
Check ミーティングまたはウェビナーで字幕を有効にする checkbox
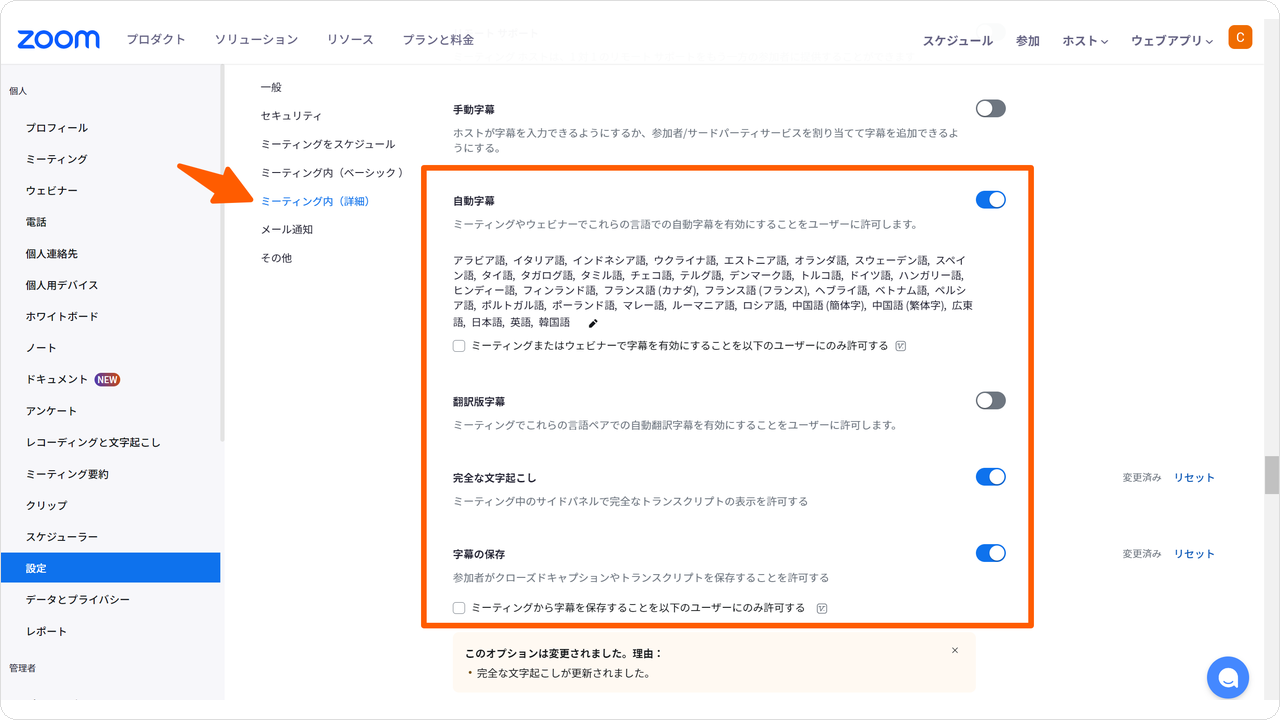(459, 346)
